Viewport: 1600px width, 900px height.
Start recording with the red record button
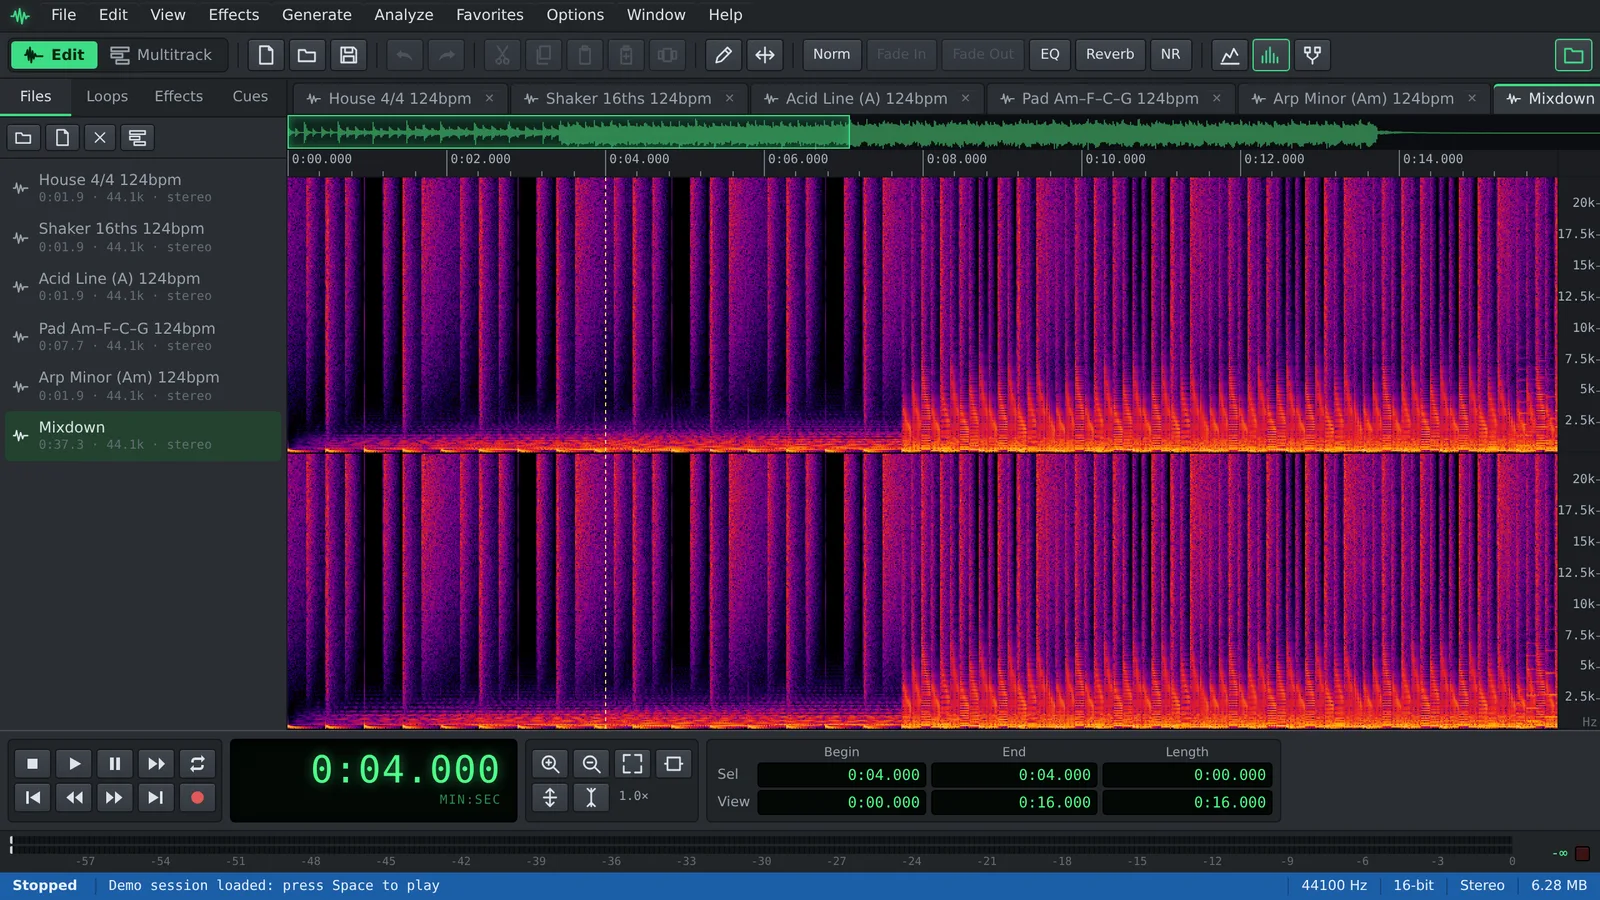click(197, 797)
